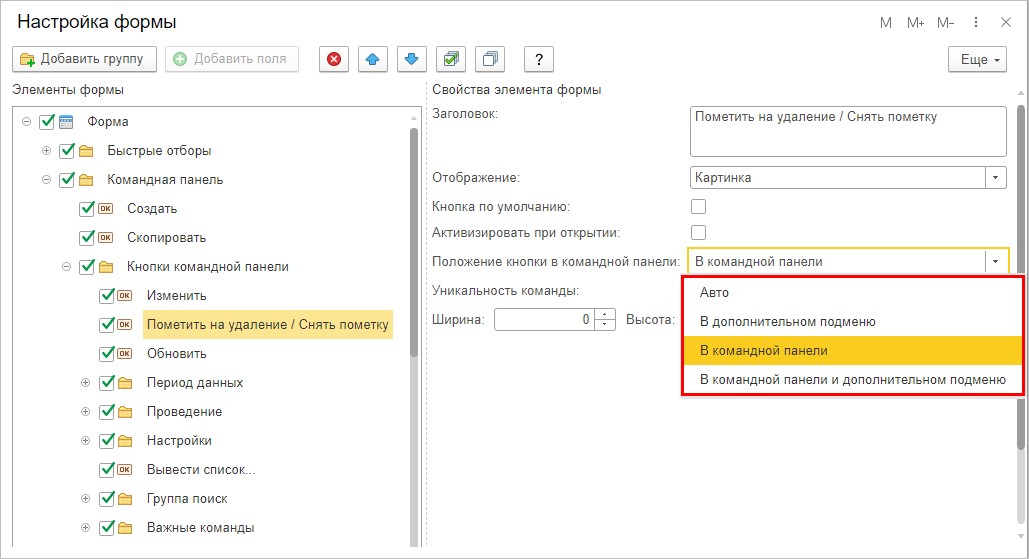Choose 'В дополнительном подменю' option
This screenshot has width=1029, height=559.
click(x=787, y=322)
